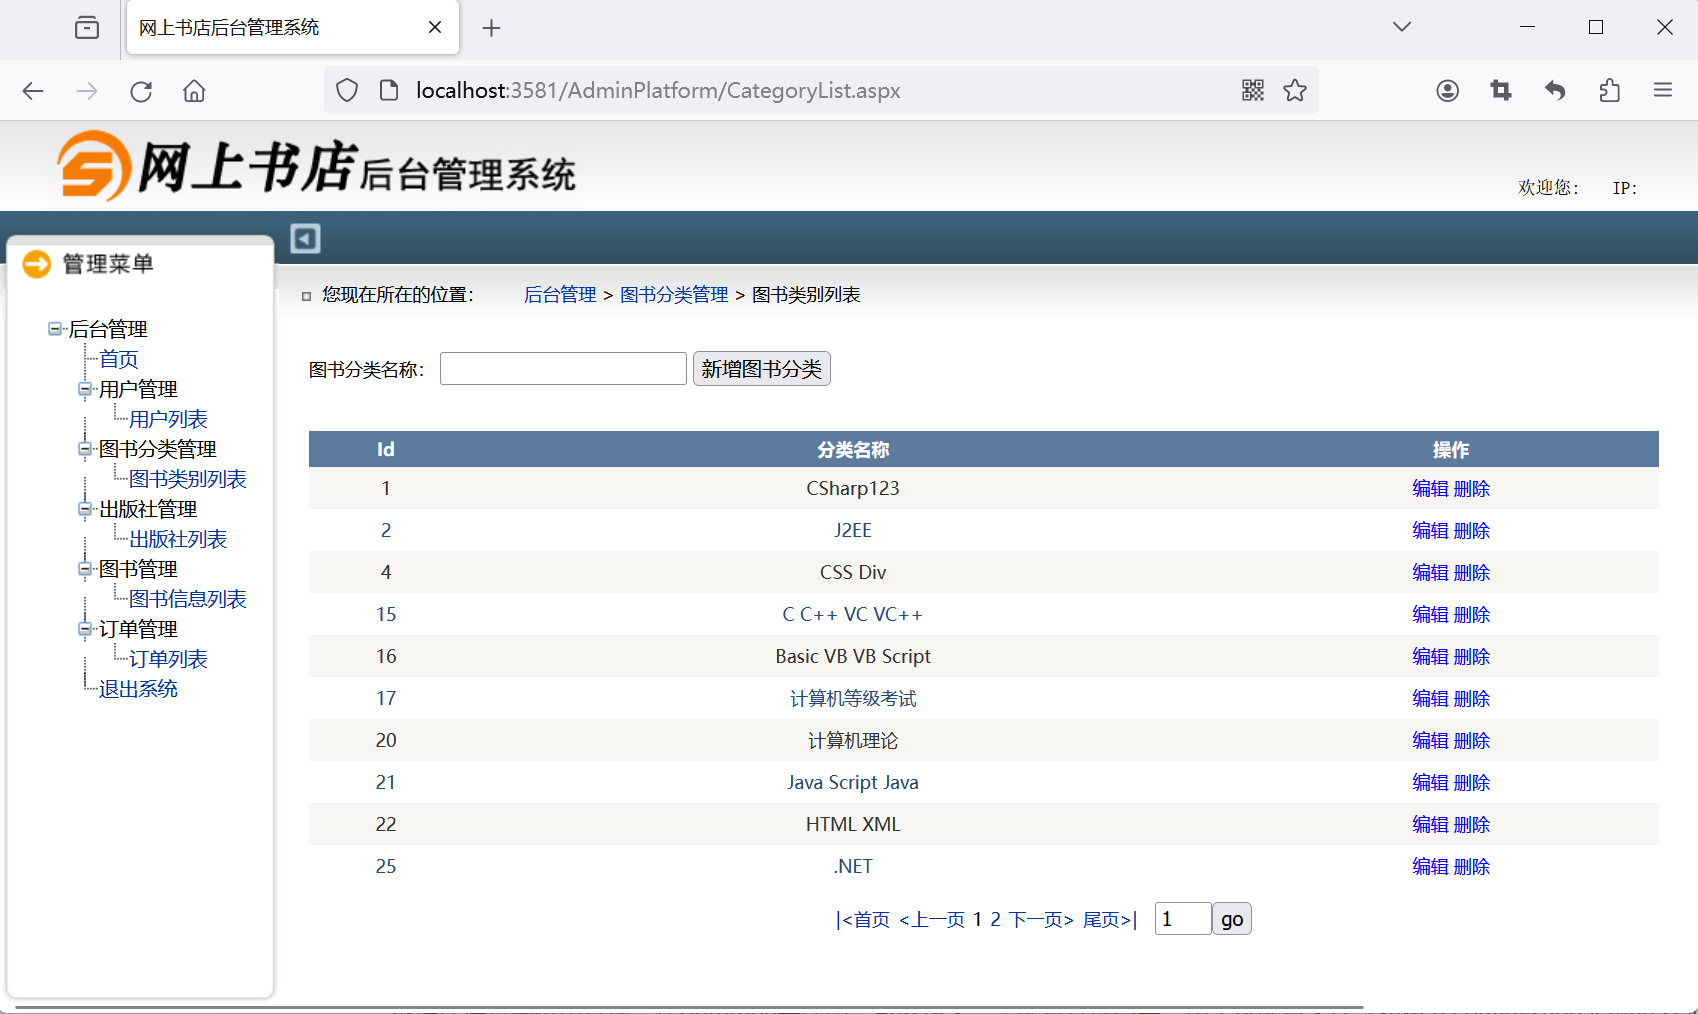Open the tab list dropdown arrow
Screen dimensions: 1698x1014
point(1401,27)
